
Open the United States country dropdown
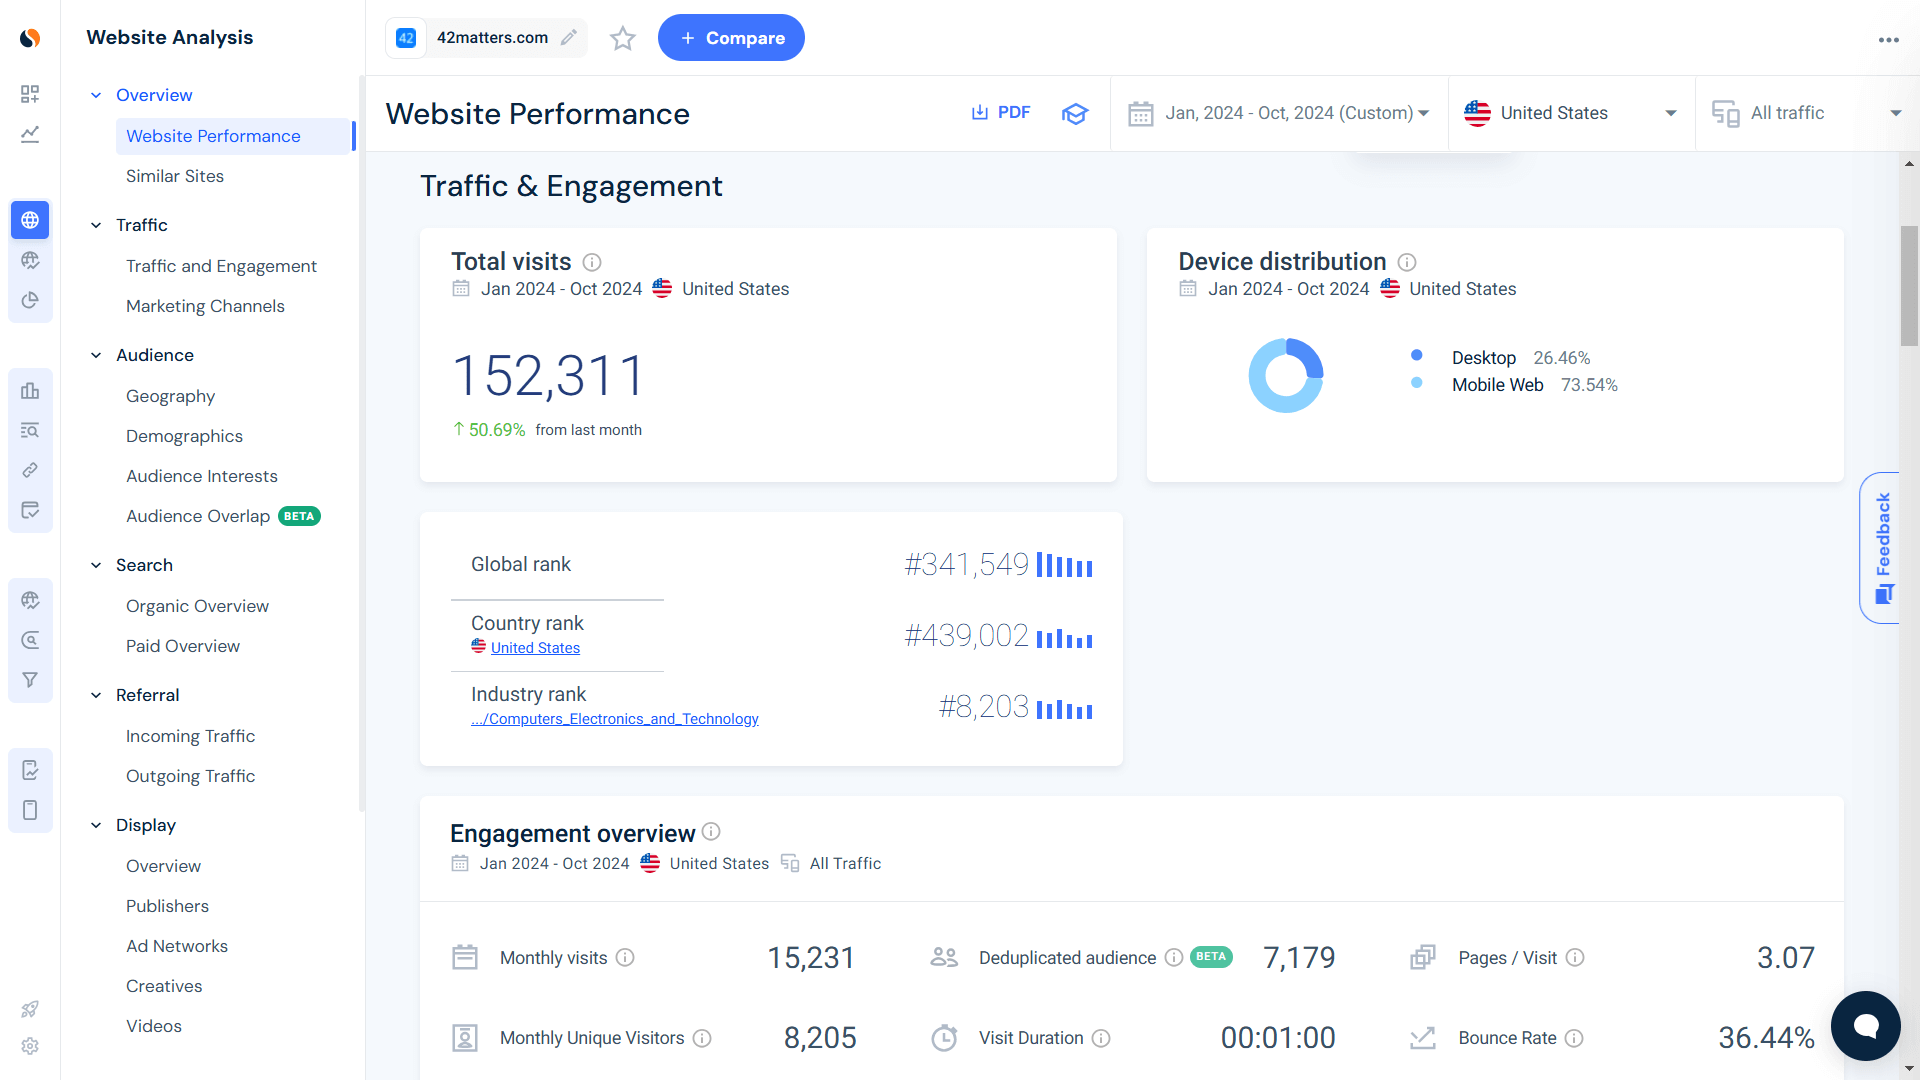pos(1570,113)
